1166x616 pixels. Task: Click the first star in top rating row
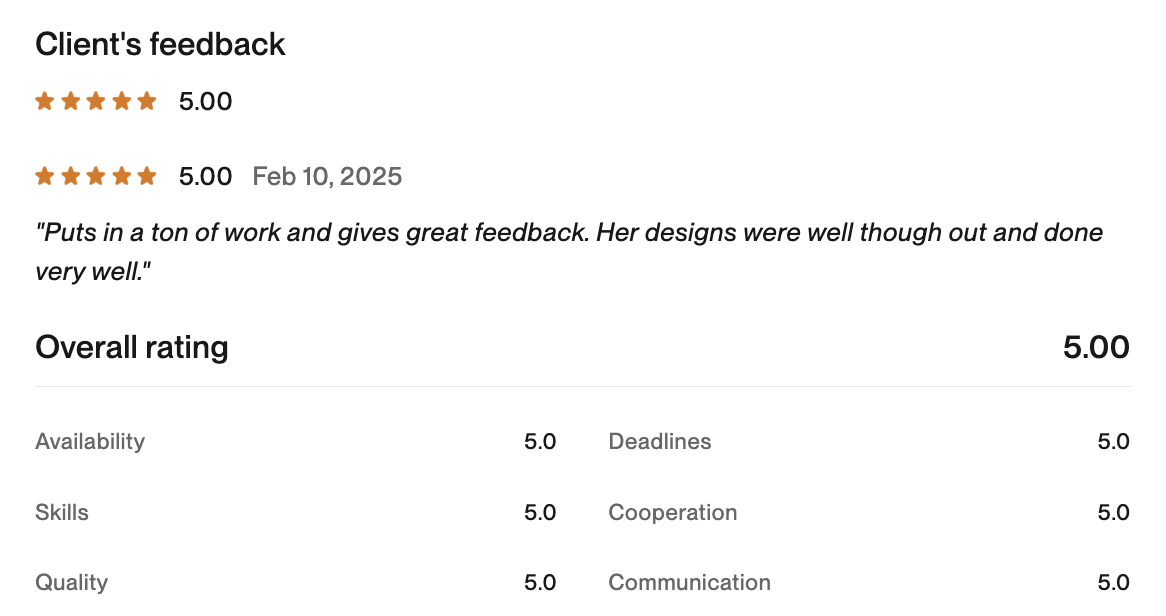(45, 101)
